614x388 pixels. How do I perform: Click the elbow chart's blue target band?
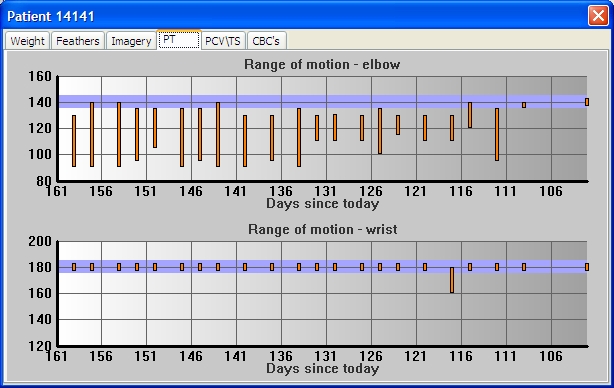click(323, 101)
